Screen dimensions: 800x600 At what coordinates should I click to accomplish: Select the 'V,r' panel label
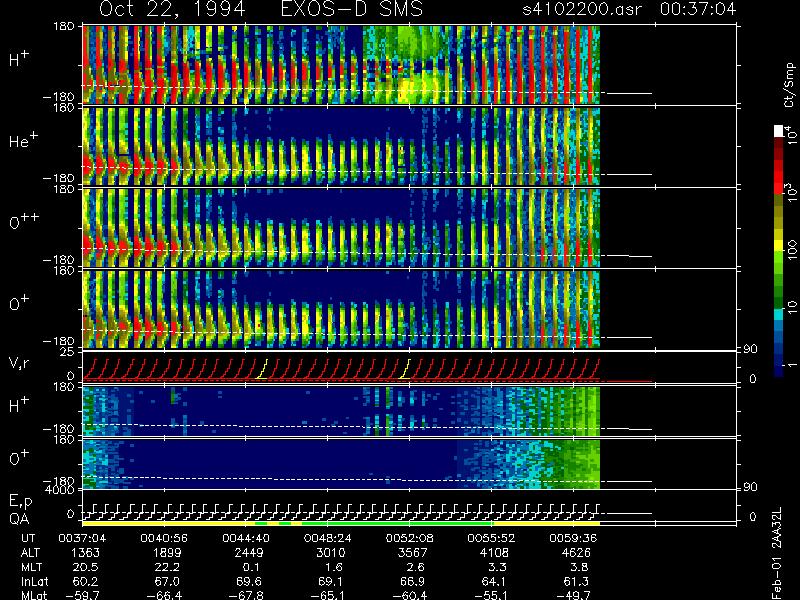pos(19,363)
